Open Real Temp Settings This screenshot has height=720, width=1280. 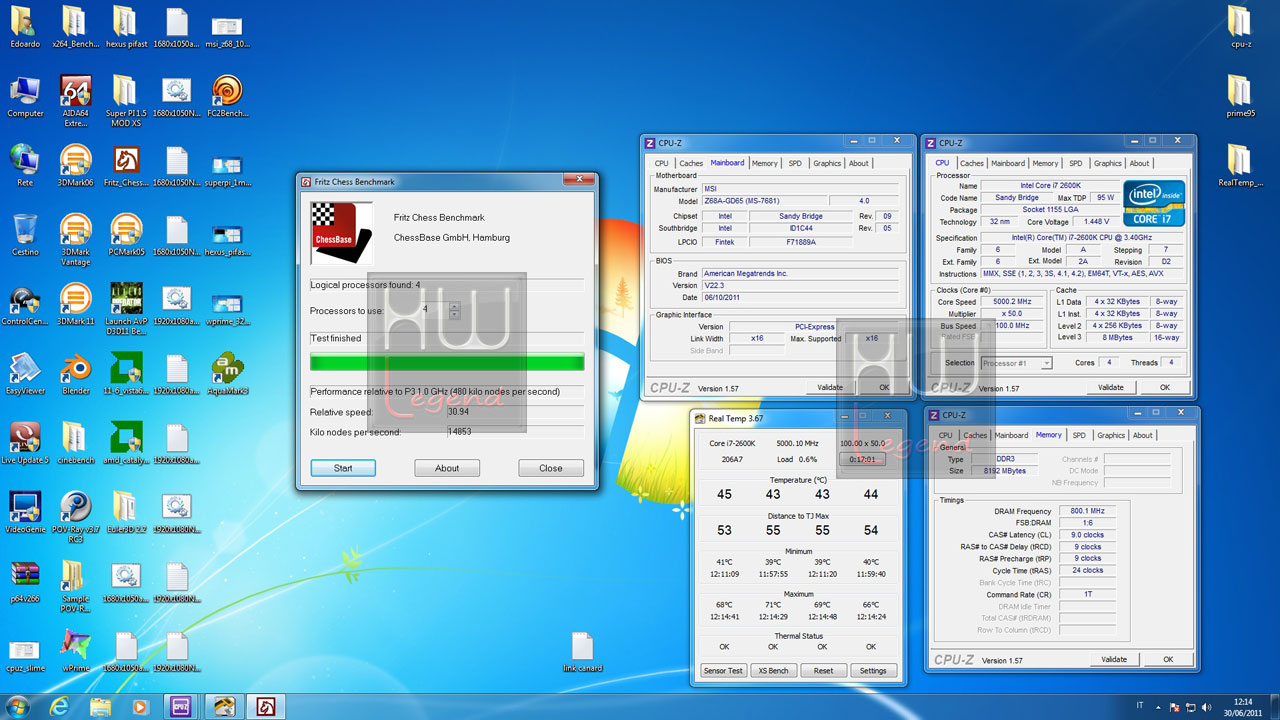tap(873, 670)
